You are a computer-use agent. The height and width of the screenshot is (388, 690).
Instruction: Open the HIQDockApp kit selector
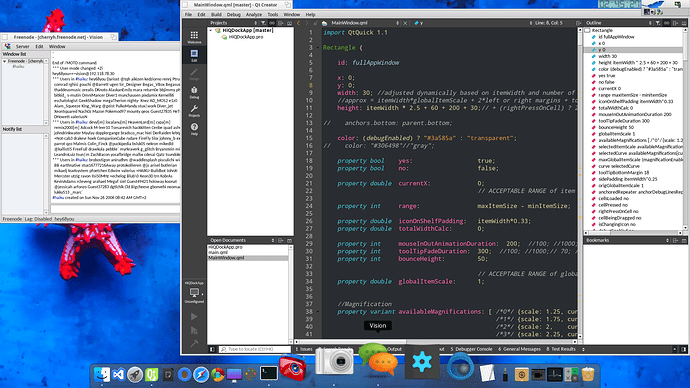[194, 292]
